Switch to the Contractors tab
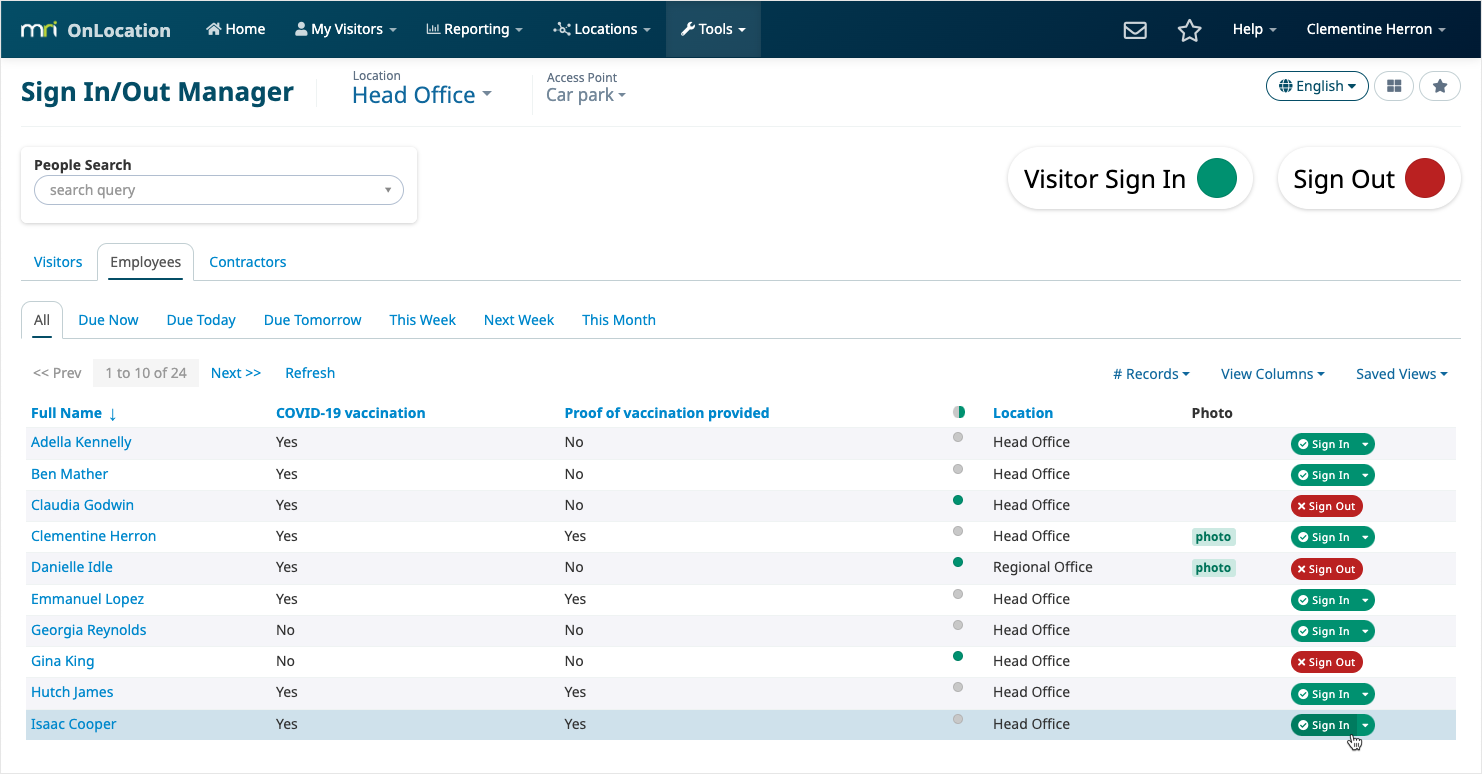Image resolution: width=1482 pixels, height=774 pixels. (248, 262)
